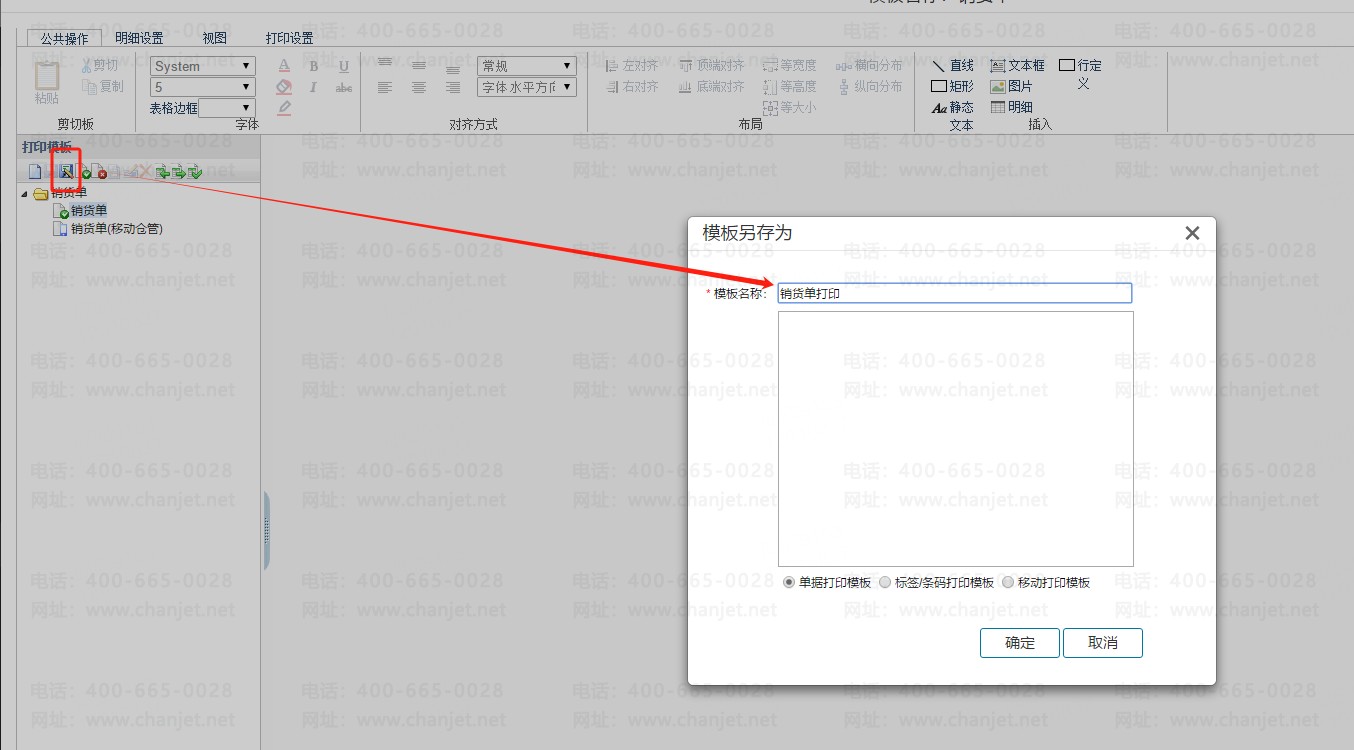The width and height of the screenshot is (1354, 750).
Task: Click the 取消 button
Action: tap(1102, 643)
